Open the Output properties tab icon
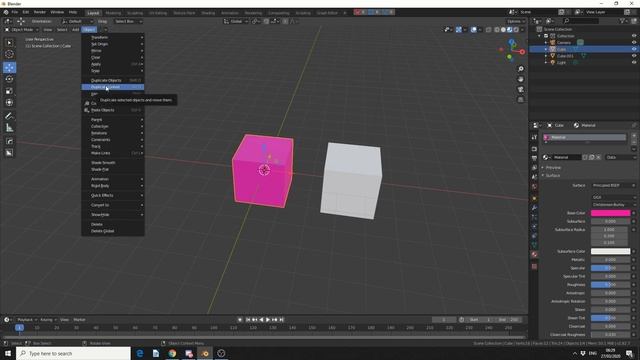This screenshot has width=640, height=360. pyautogui.click(x=534, y=158)
